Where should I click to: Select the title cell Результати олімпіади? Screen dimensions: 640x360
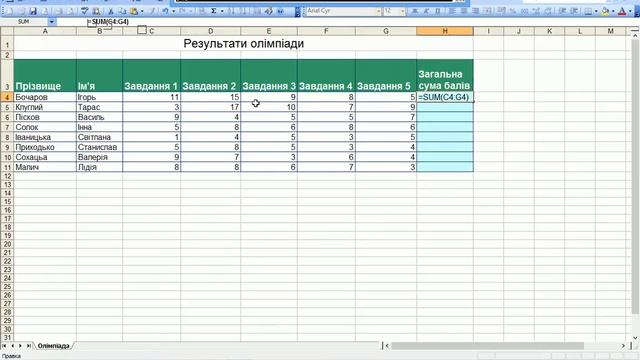coord(244,43)
